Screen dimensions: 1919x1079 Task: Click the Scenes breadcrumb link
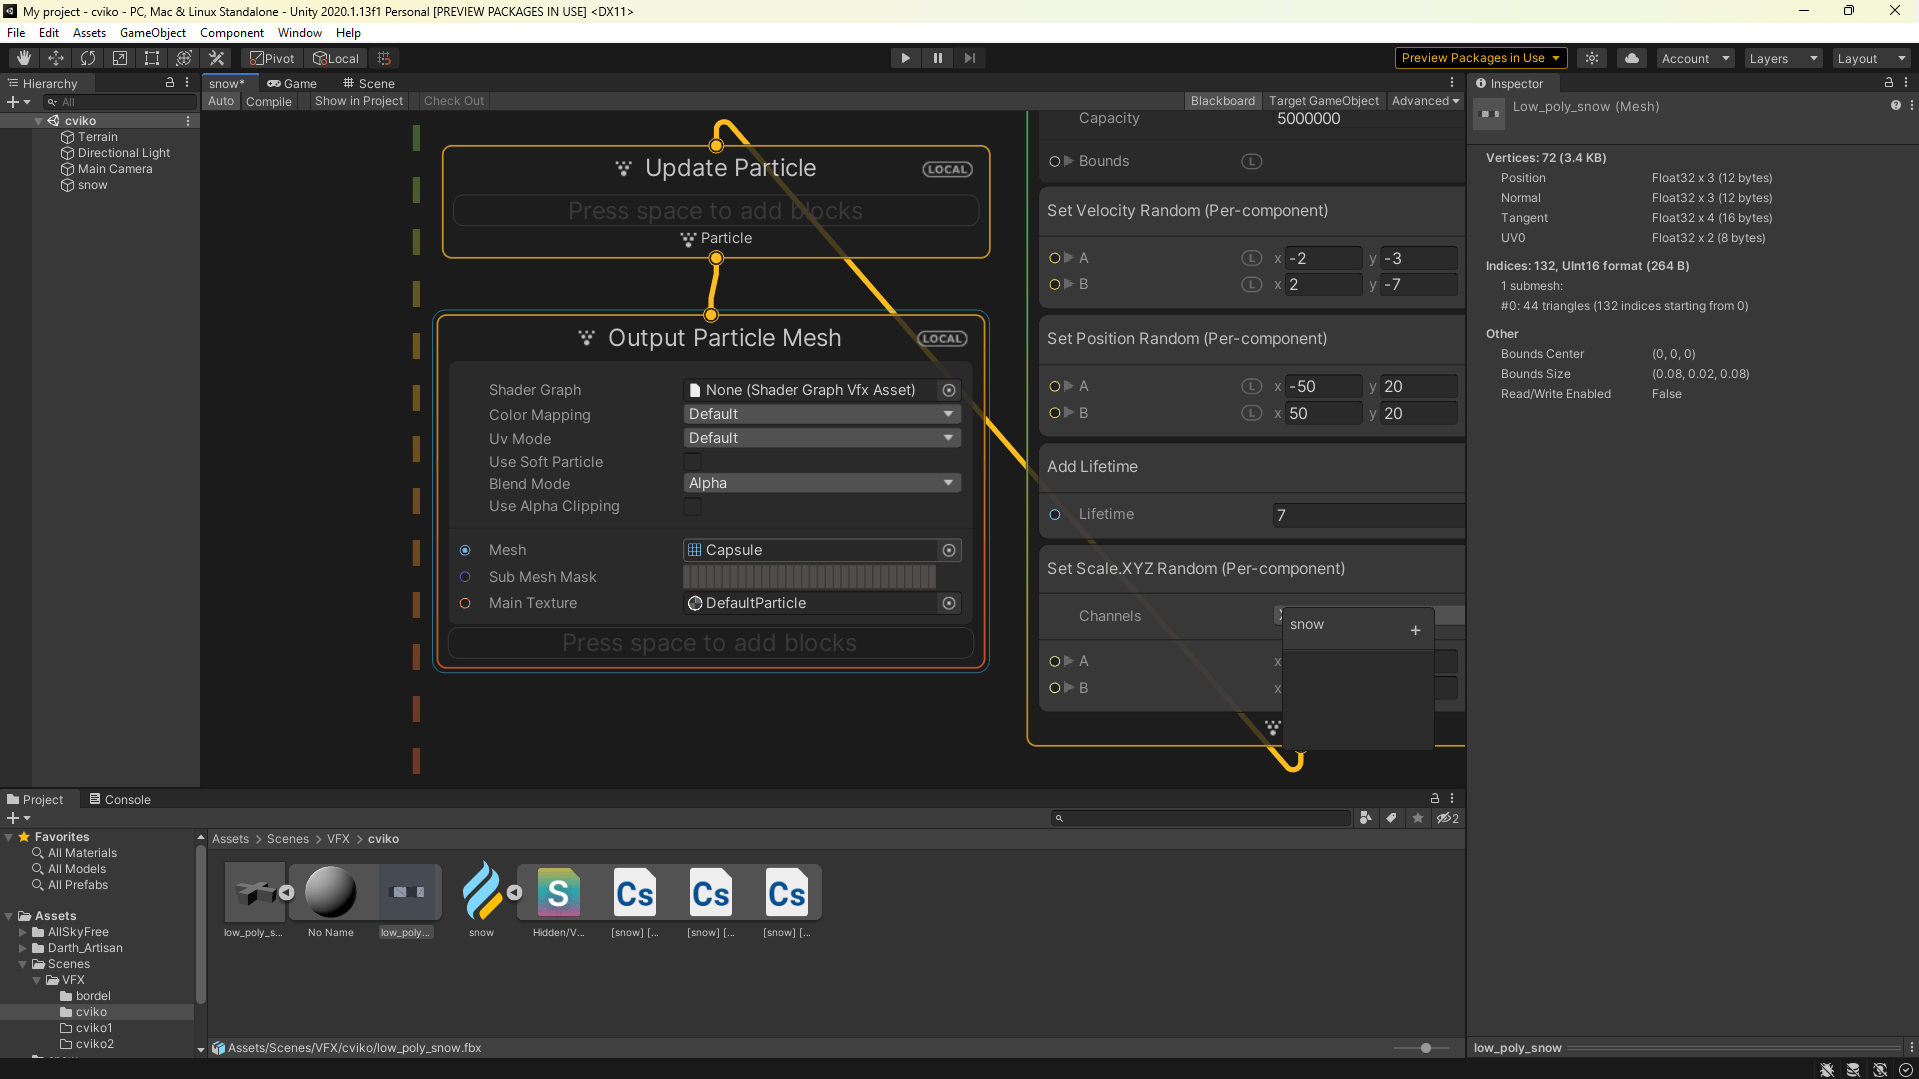(288, 839)
